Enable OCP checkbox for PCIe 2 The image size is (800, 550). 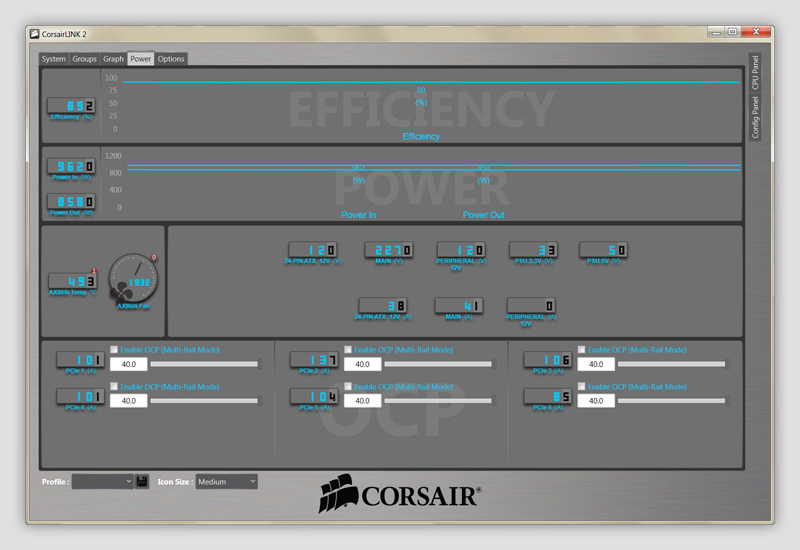pyautogui.click(x=348, y=350)
